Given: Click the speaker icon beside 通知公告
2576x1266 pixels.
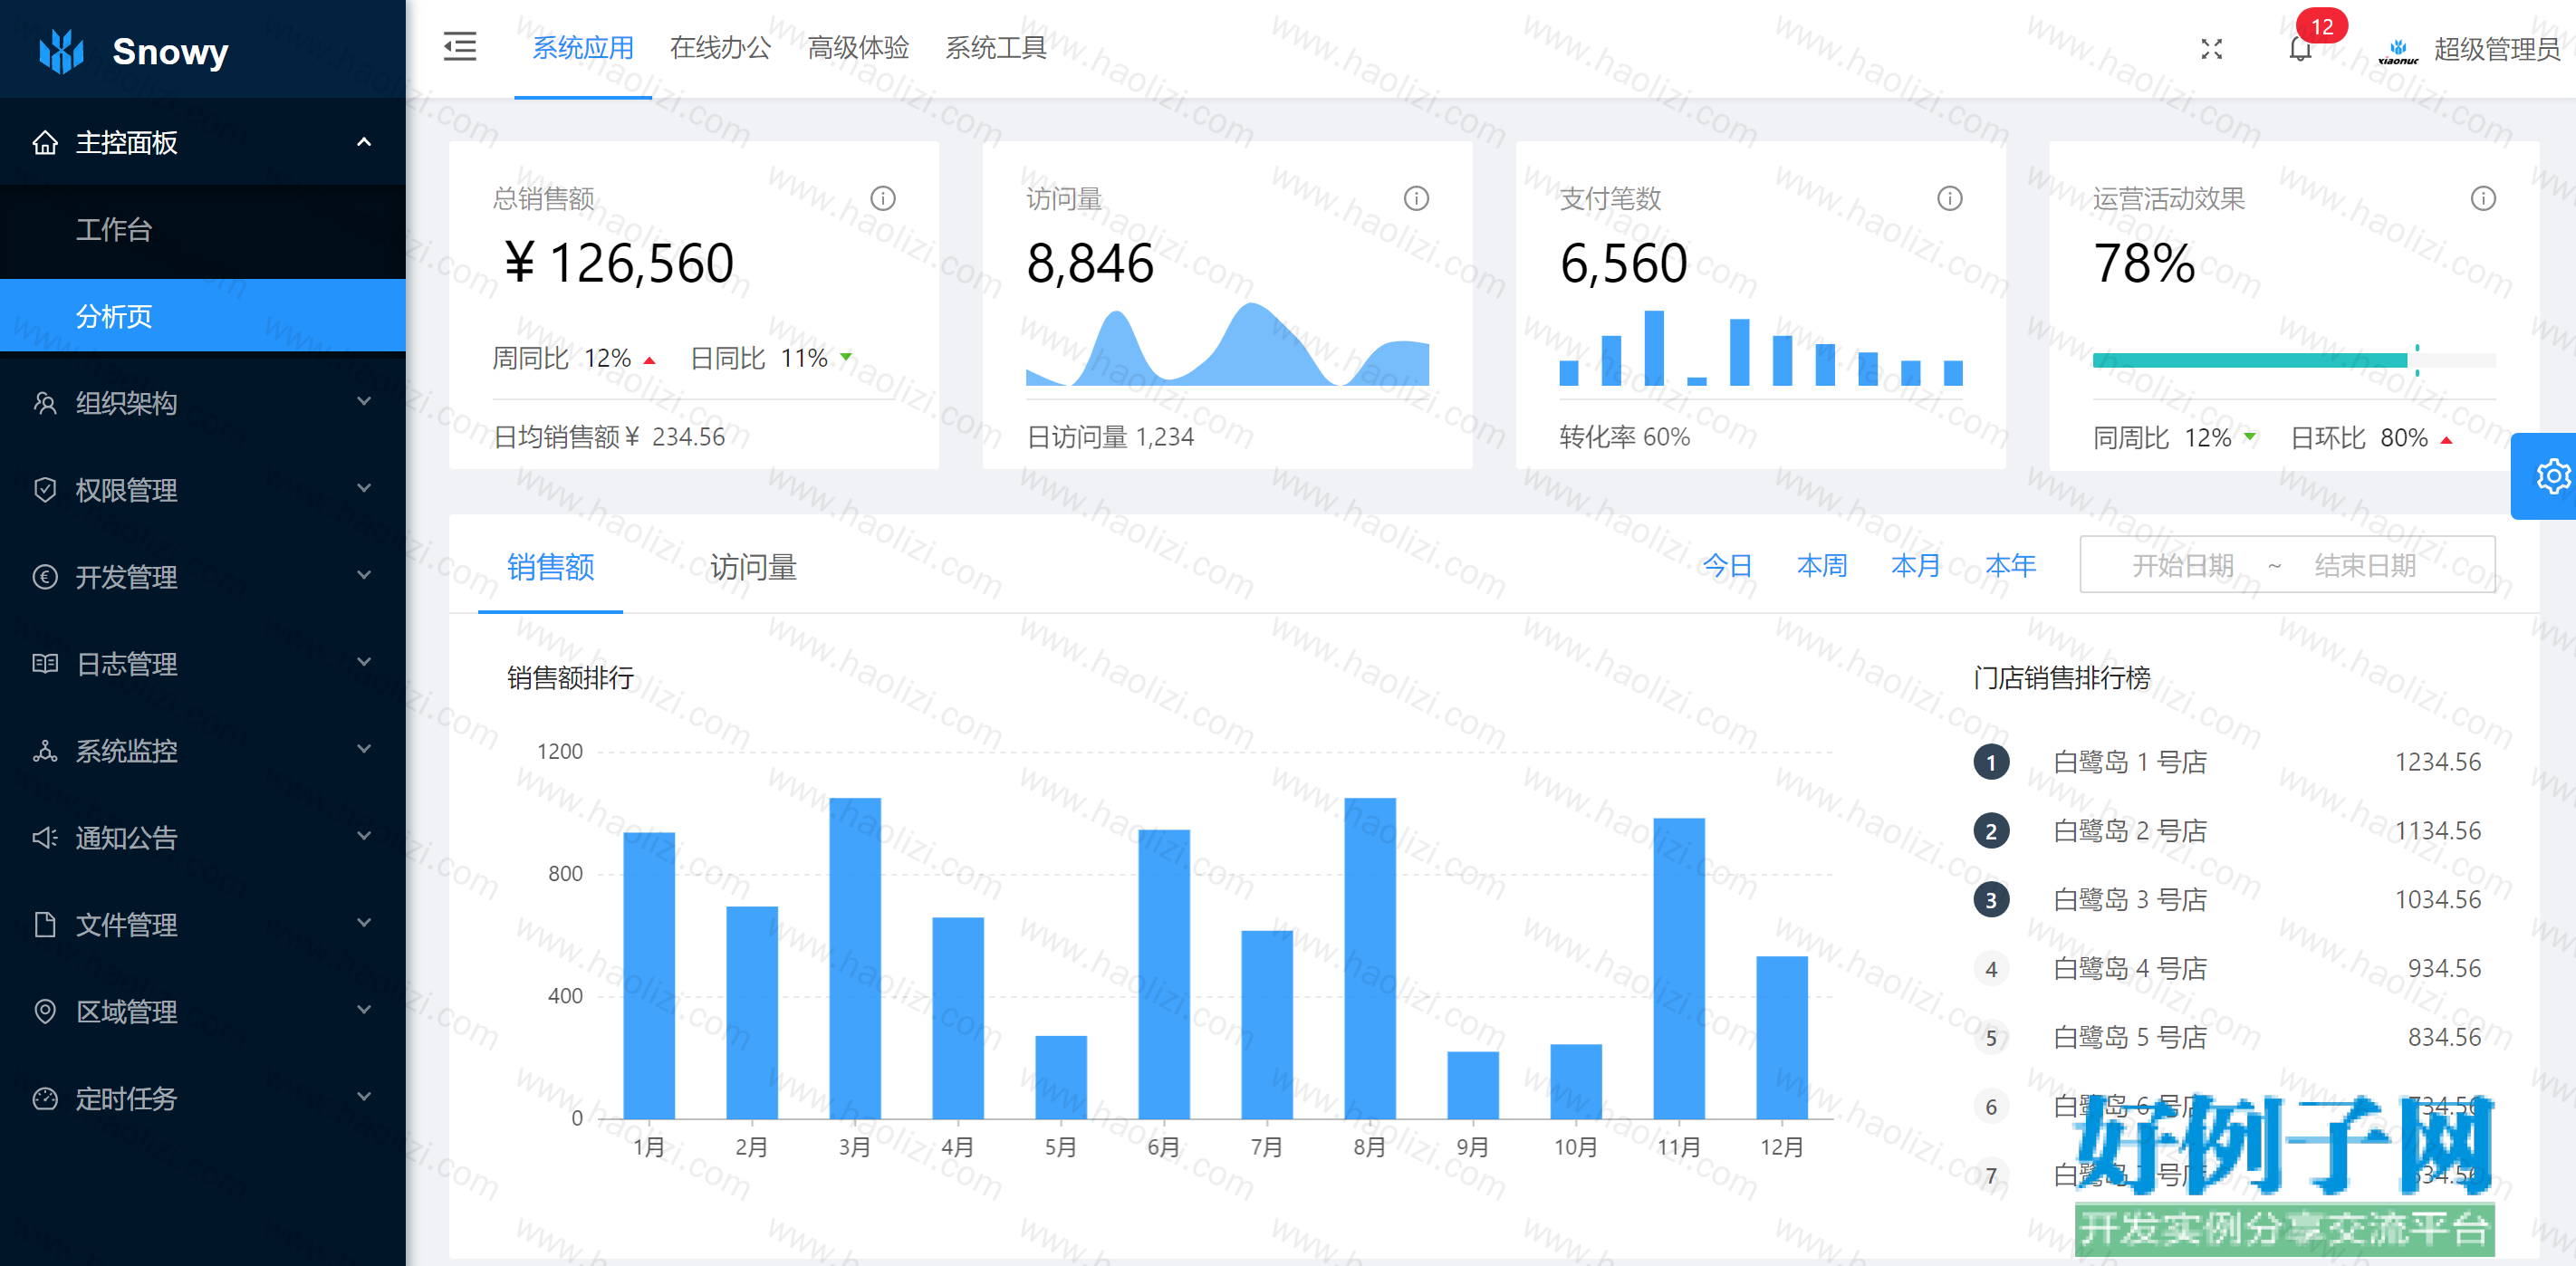Looking at the screenshot, I should pos(45,837).
